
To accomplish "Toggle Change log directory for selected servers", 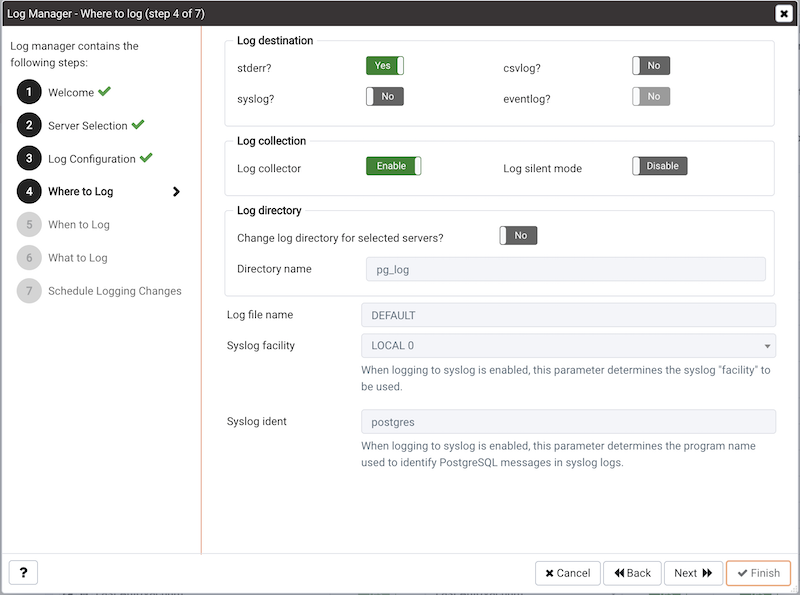I will [518, 235].
